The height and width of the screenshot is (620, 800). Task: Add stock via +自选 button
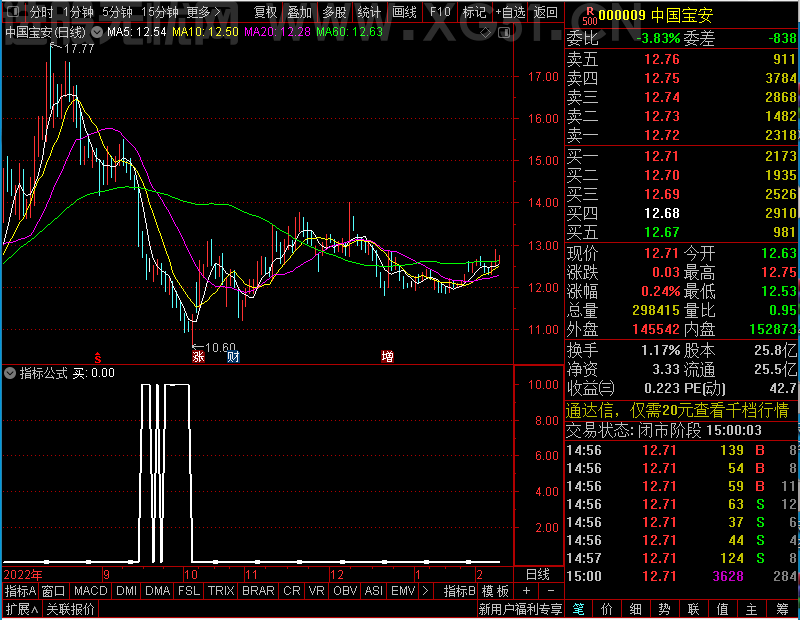point(510,12)
